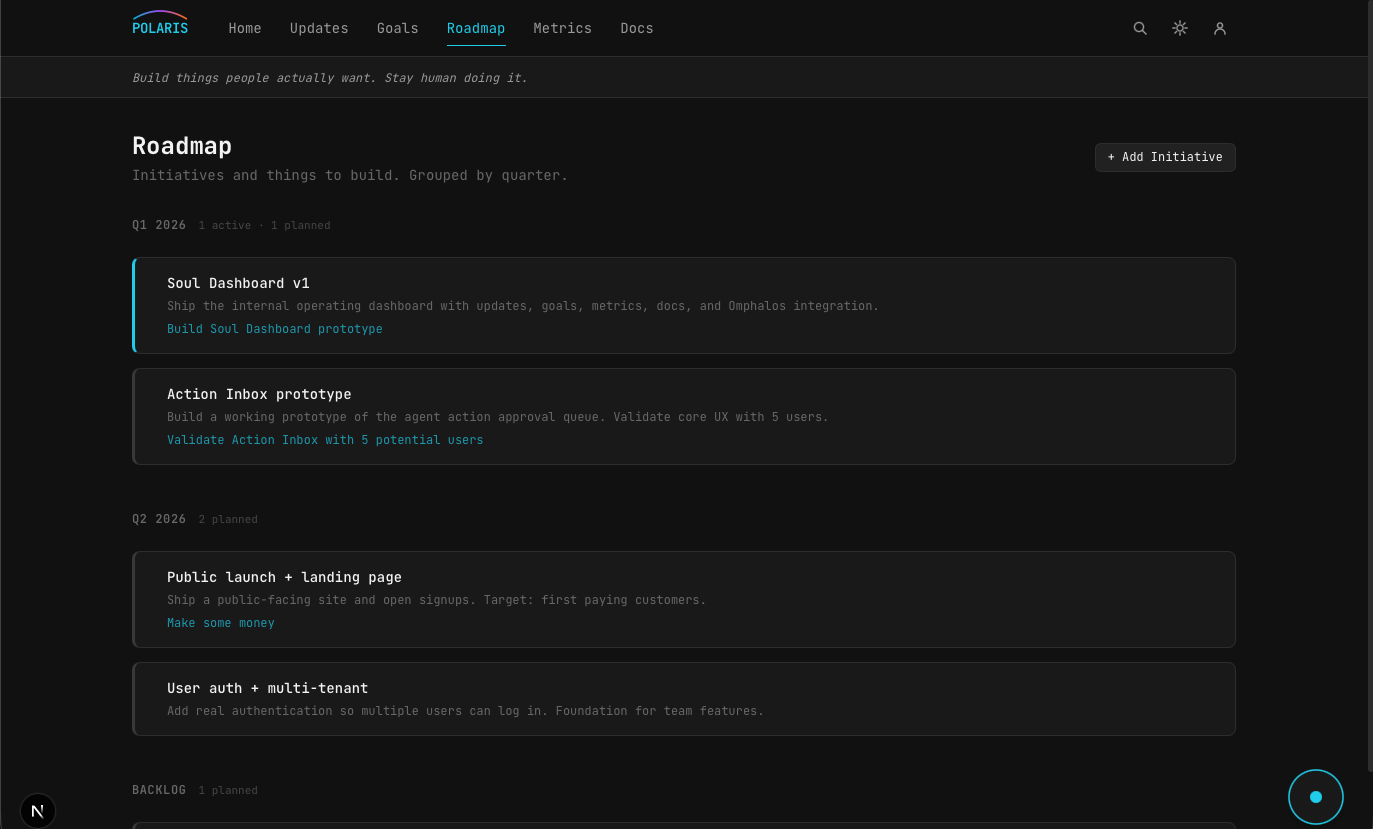Click the Action Inbox description text
1373x829 pixels.
(x=498, y=417)
